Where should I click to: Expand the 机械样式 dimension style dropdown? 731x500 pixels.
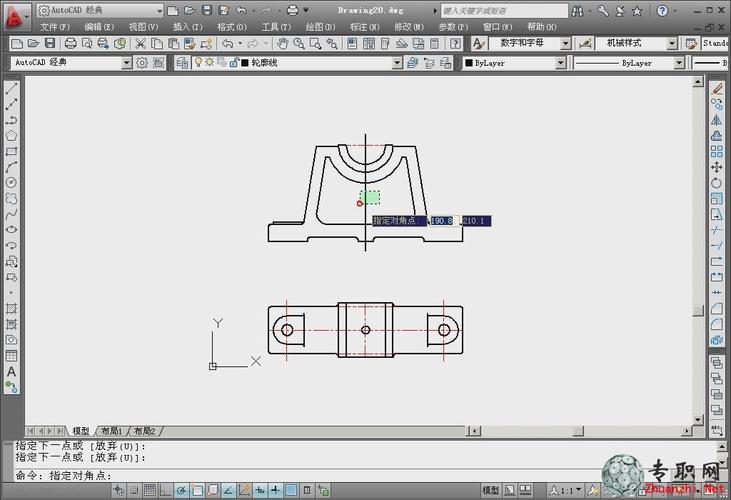click(672, 44)
